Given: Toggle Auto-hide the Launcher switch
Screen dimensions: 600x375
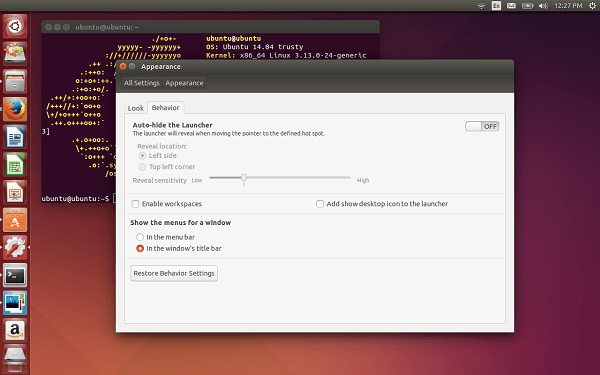Looking at the screenshot, I should pos(482,126).
